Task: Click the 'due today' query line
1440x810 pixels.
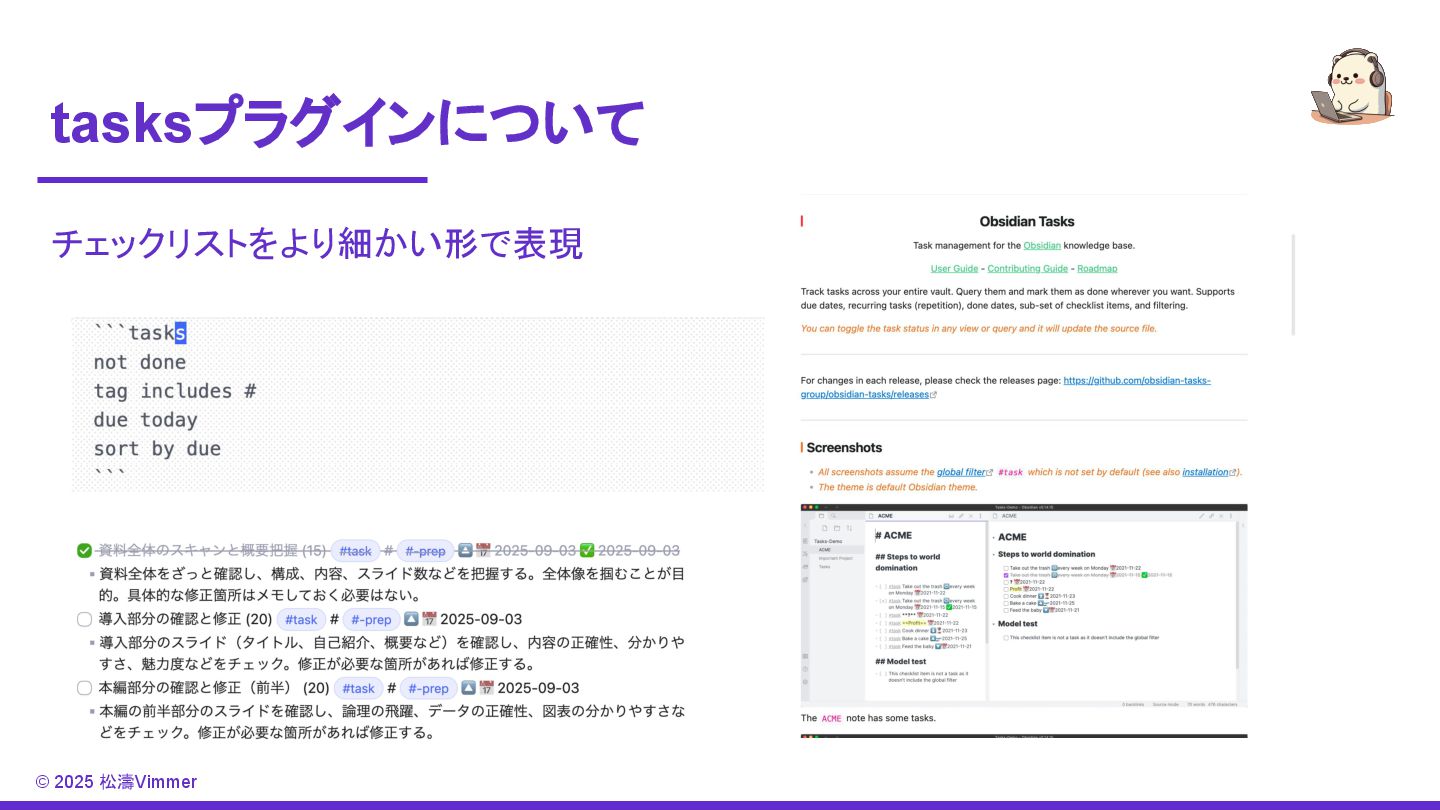Action: [146, 420]
